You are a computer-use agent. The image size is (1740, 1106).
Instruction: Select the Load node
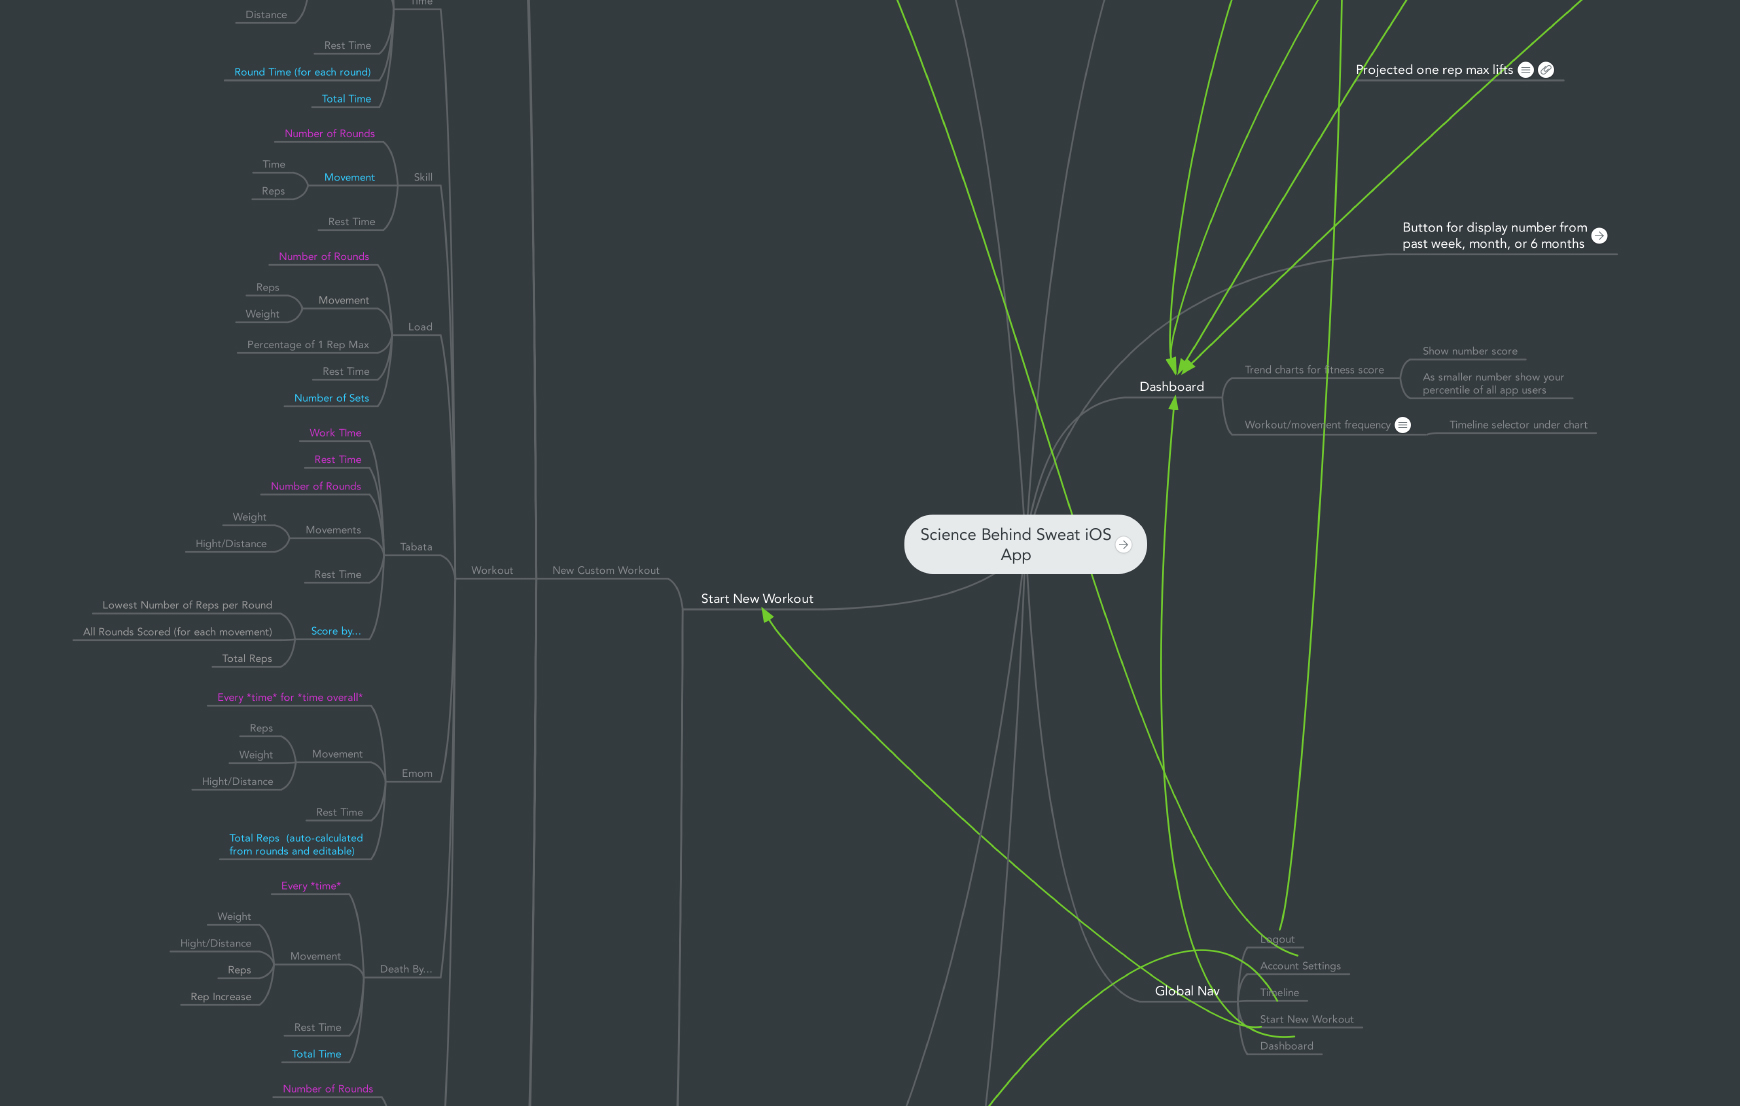(x=420, y=327)
